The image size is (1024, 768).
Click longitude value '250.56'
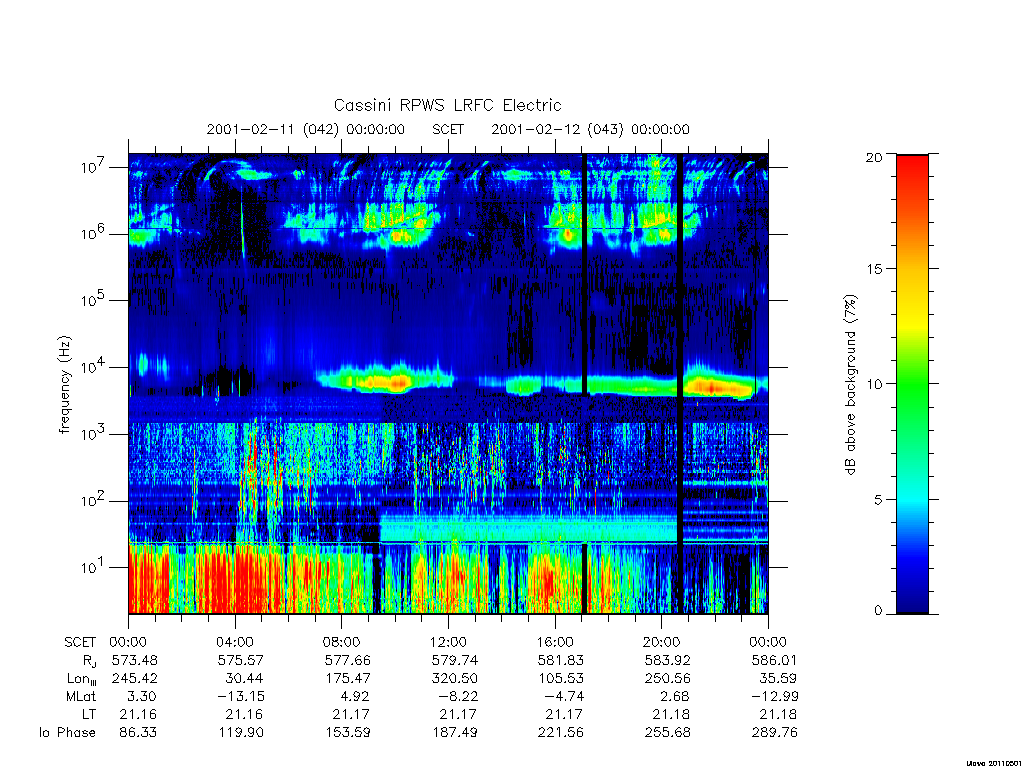667,679
